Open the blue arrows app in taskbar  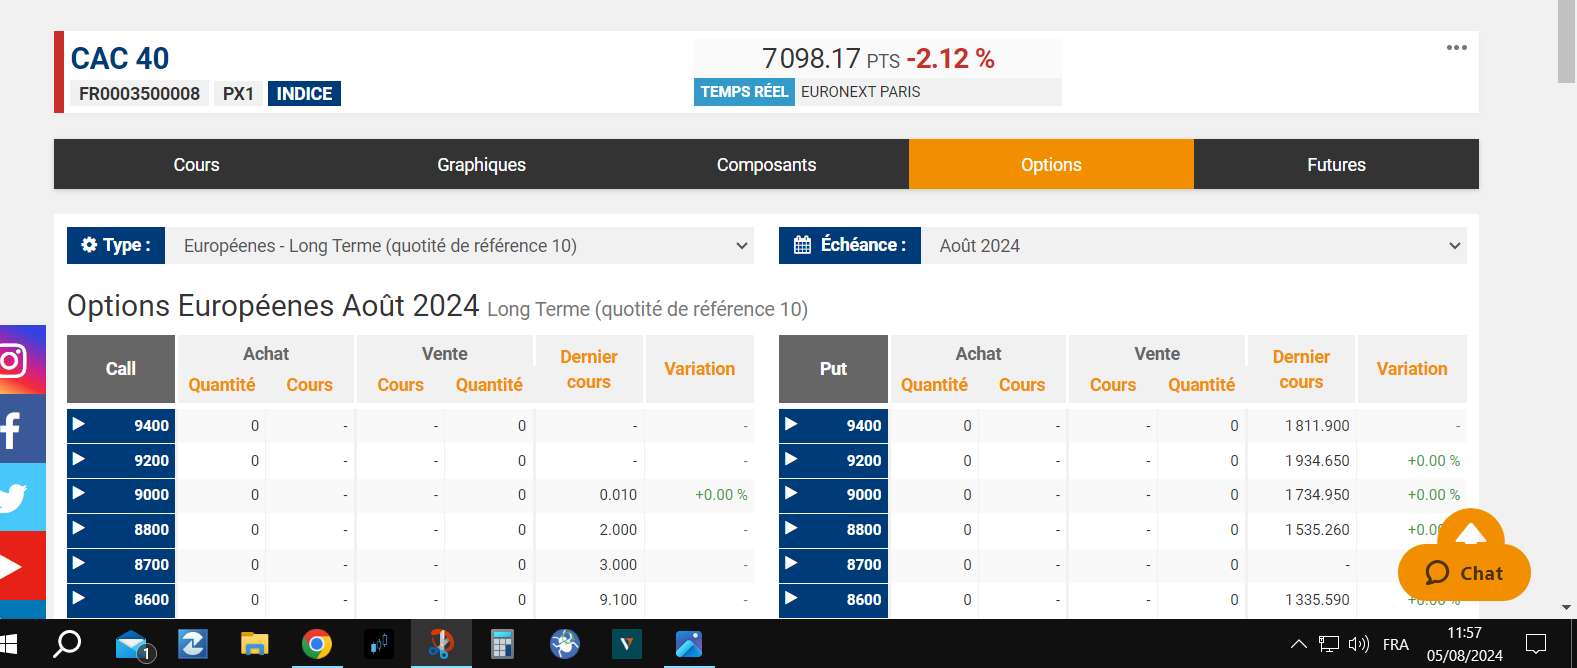(x=193, y=644)
